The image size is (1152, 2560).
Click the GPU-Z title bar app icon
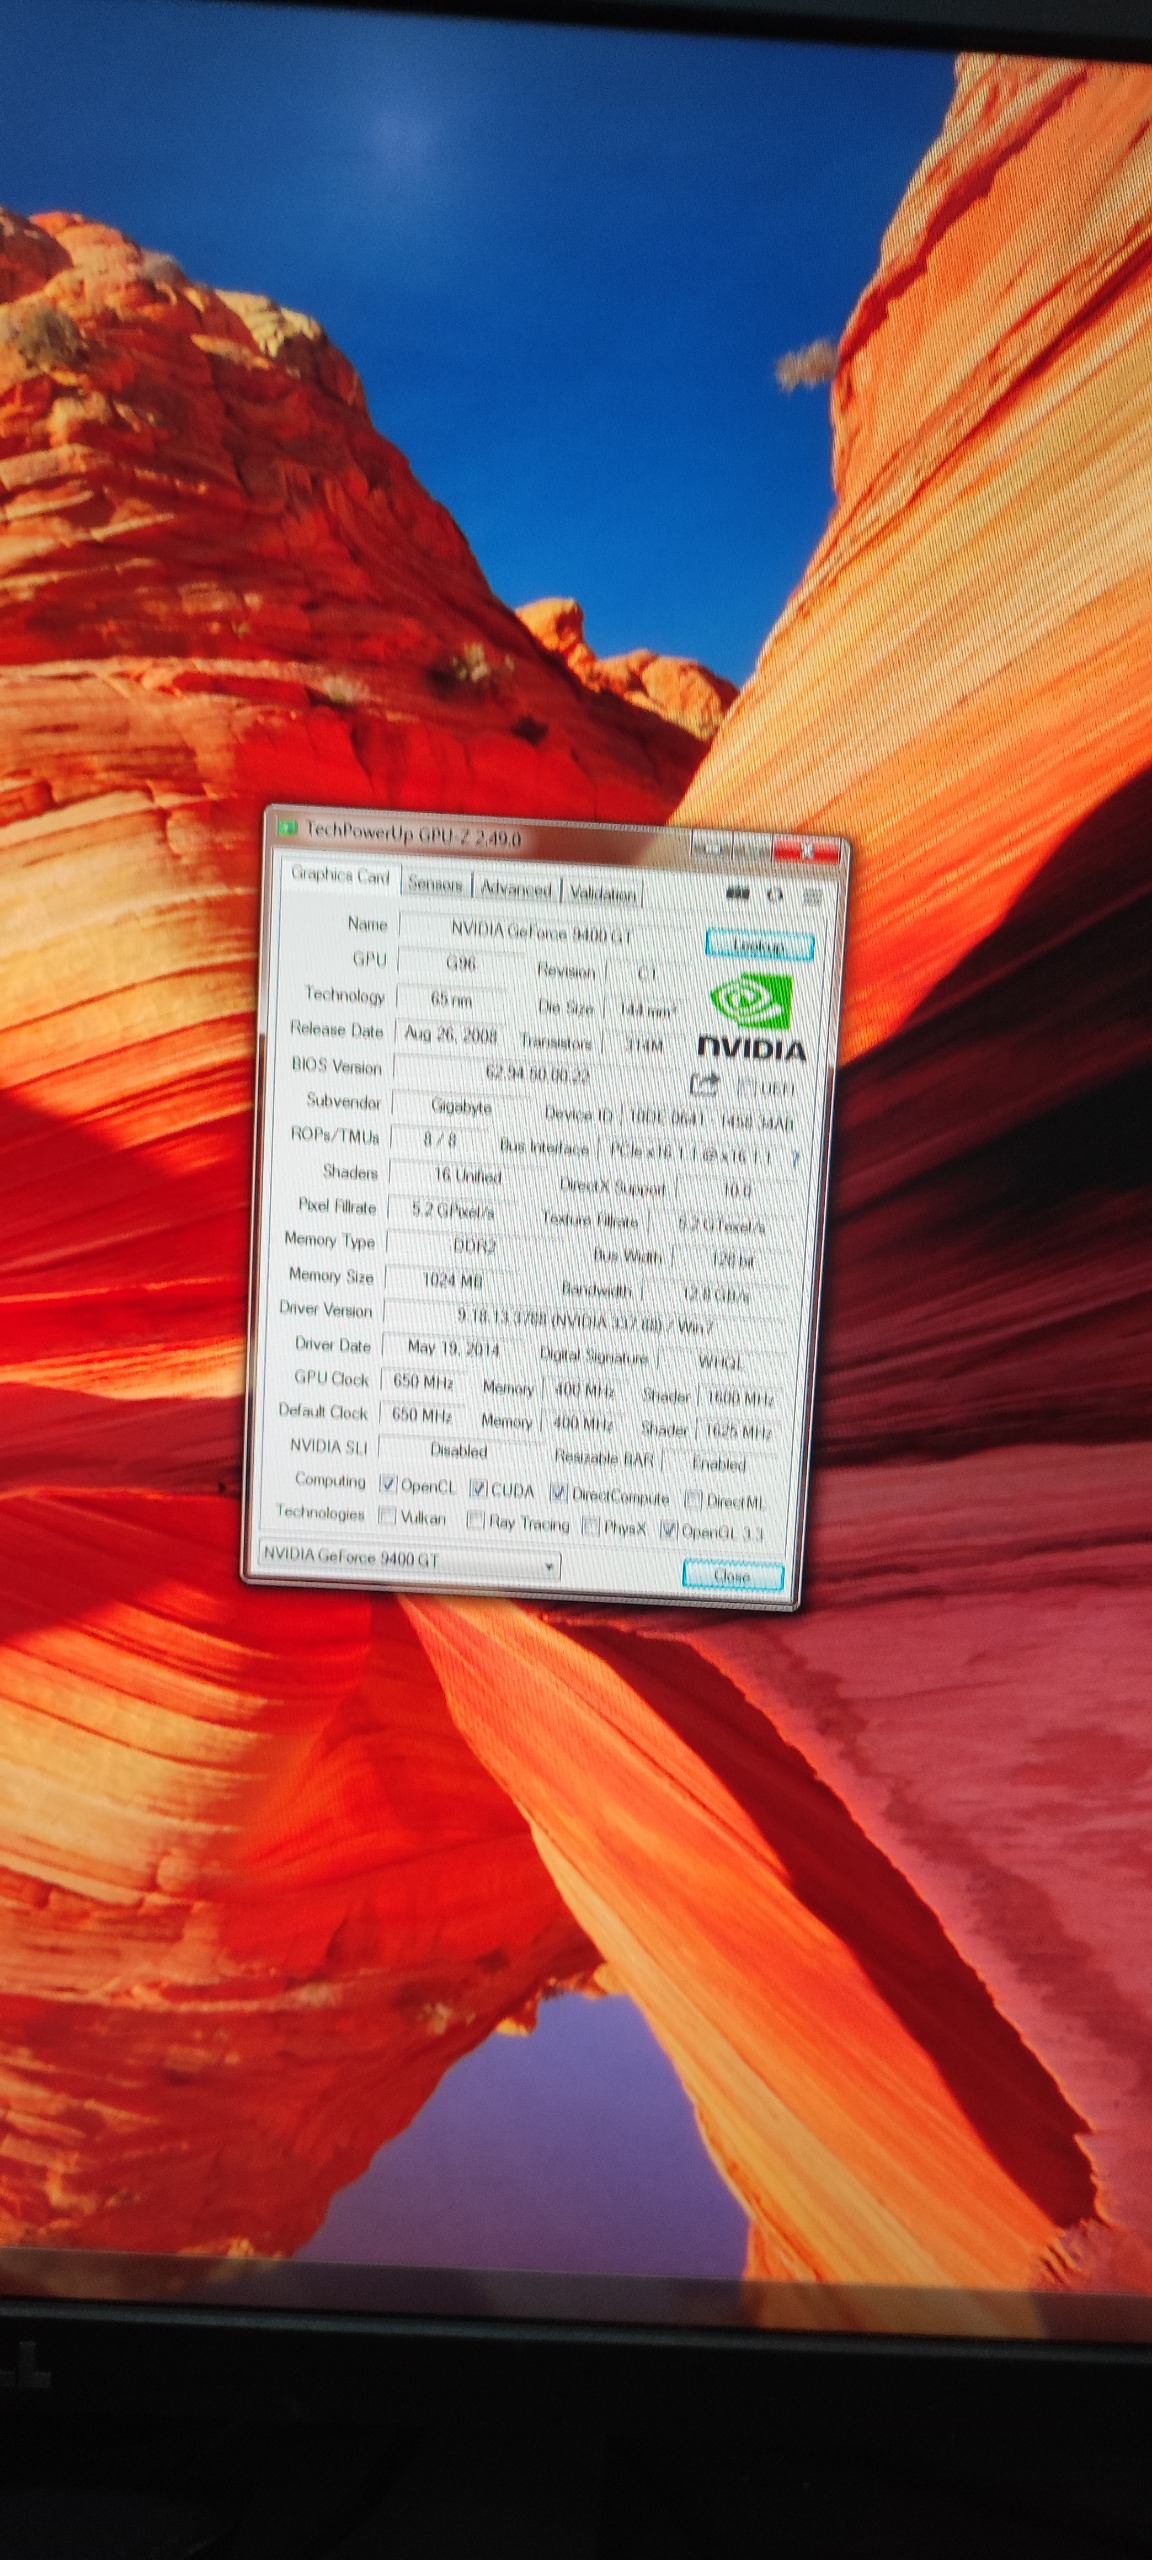(288, 828)
